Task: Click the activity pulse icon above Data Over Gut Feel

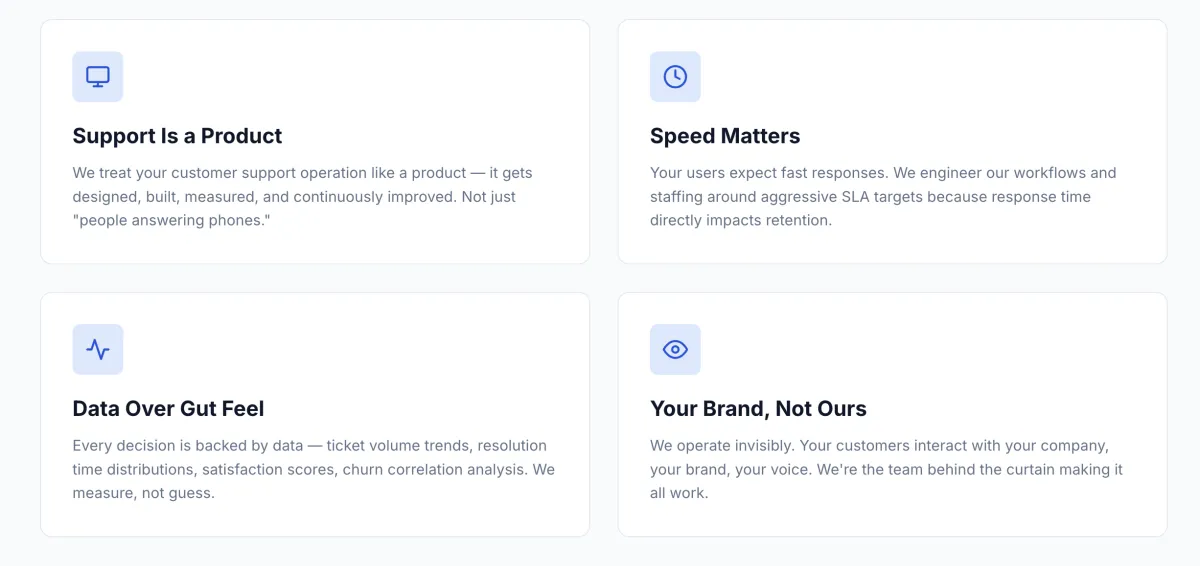Action: click(x=98, y=350)
